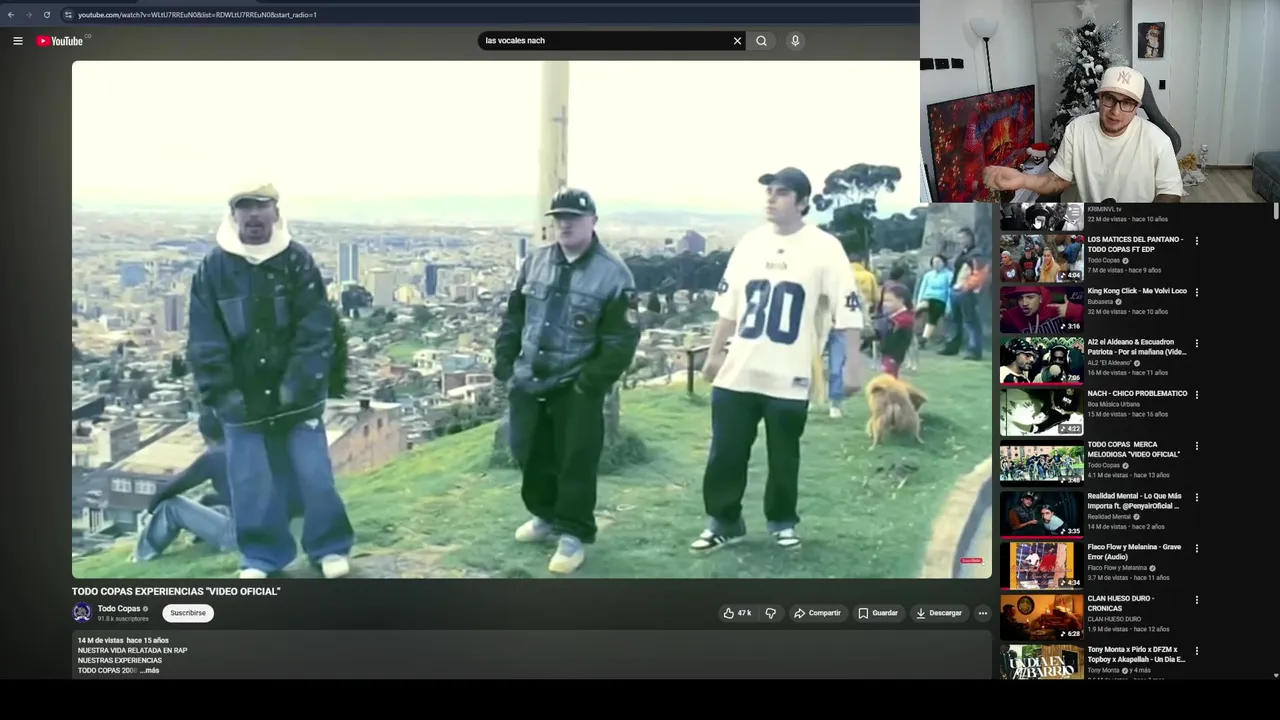Go forward in the browser
The height and width of the screenshot is (720, 1280).
[29, 15]
